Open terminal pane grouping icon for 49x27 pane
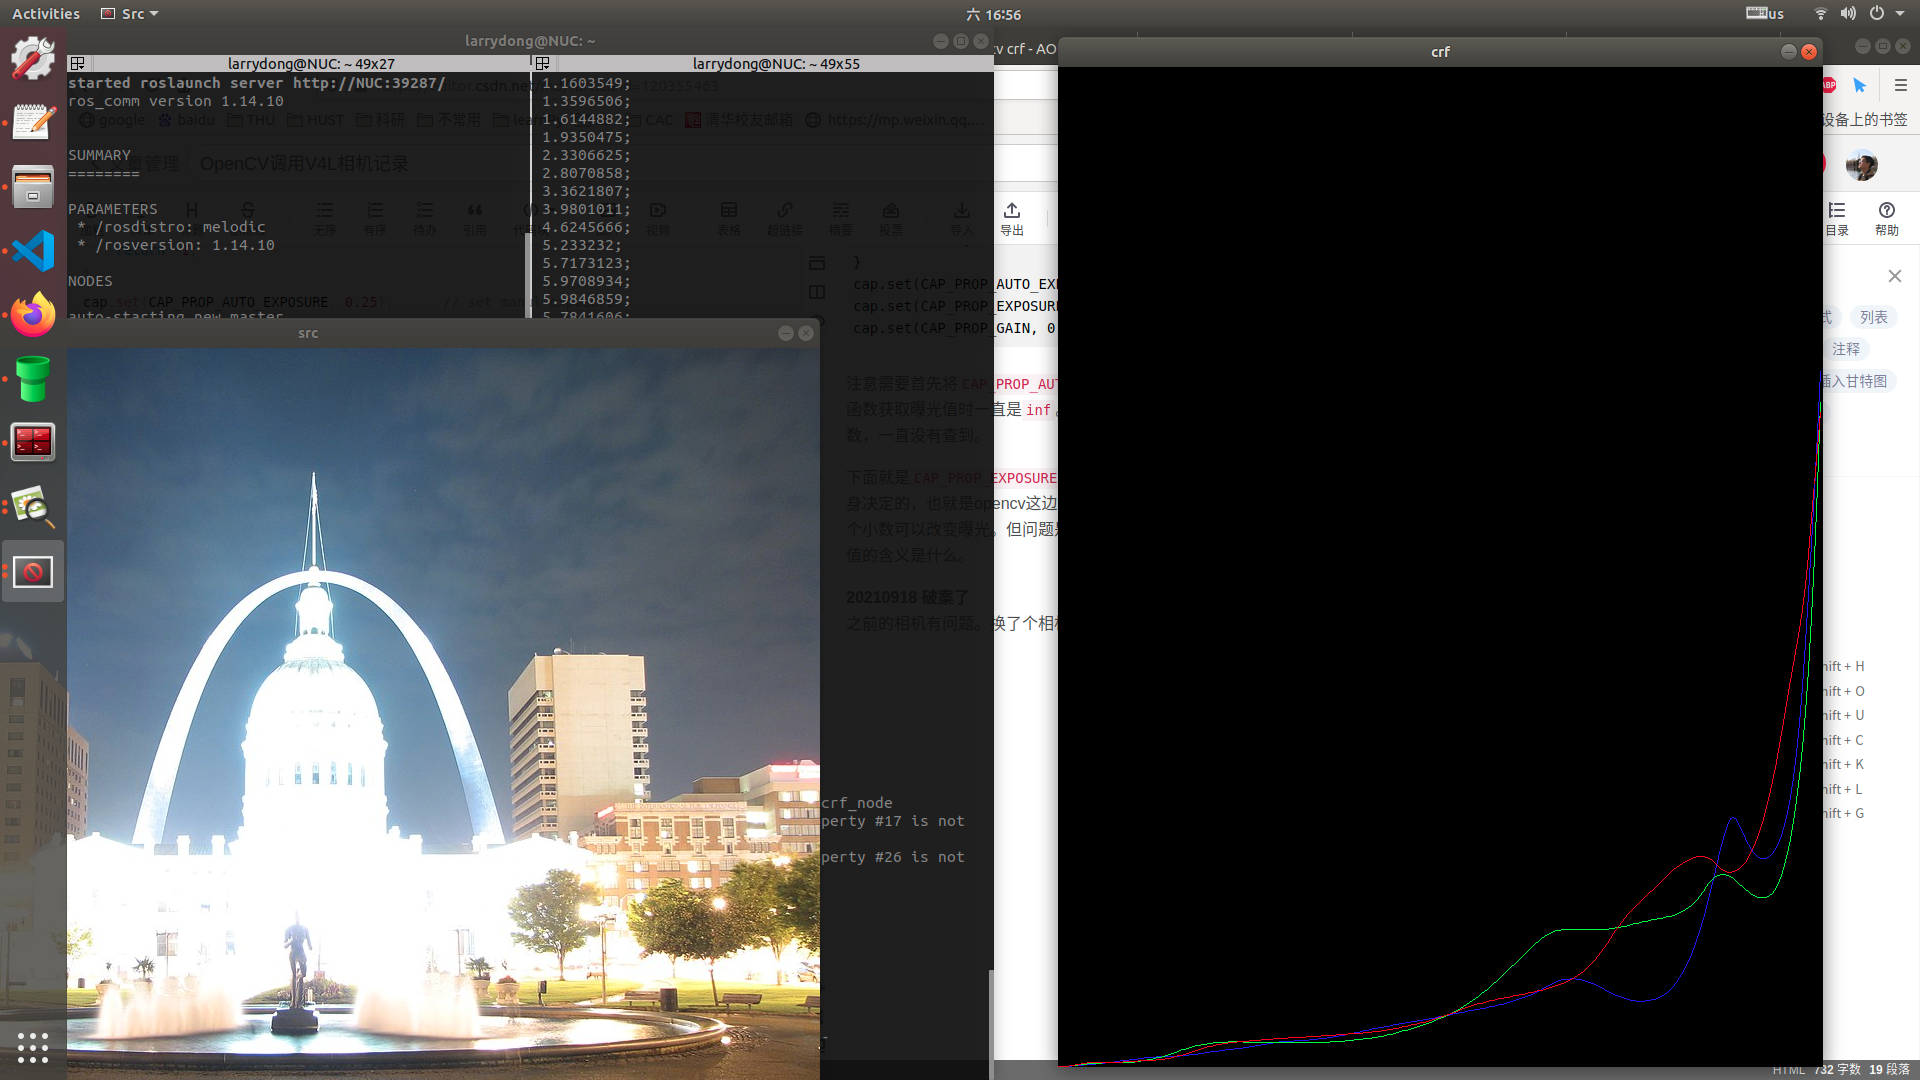Viewport: 1920px width, 1080px height. tap(77, 63)
